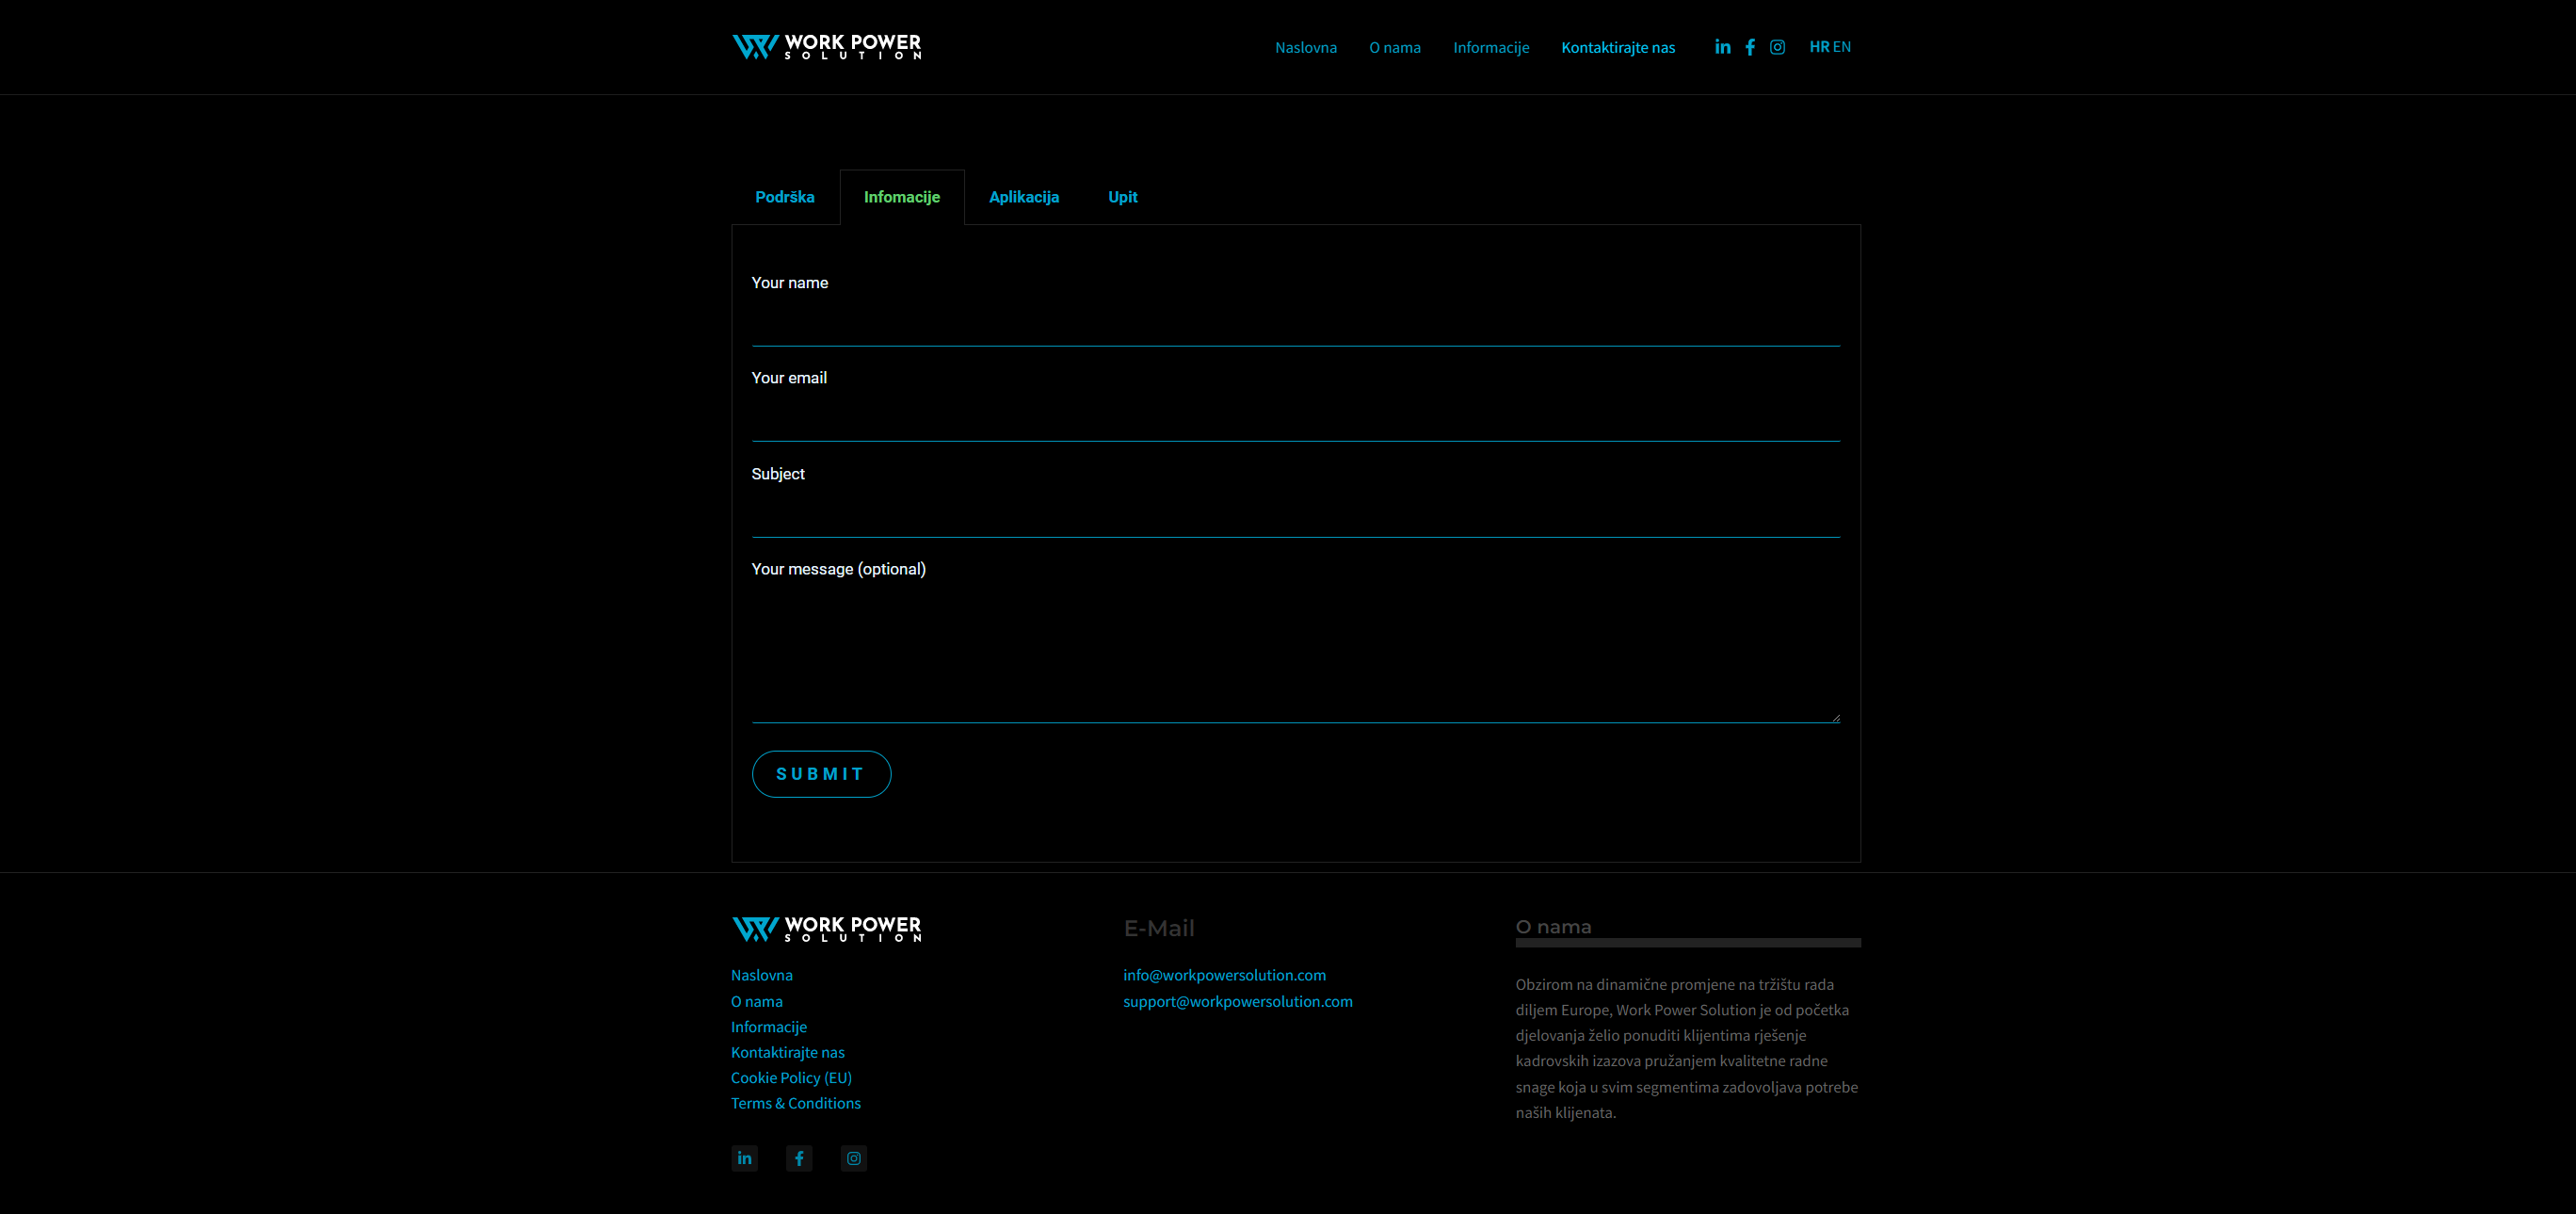Screen dimensions: 2576x1214
Task: Select the Upit tab
Action: pos(1122,197)
